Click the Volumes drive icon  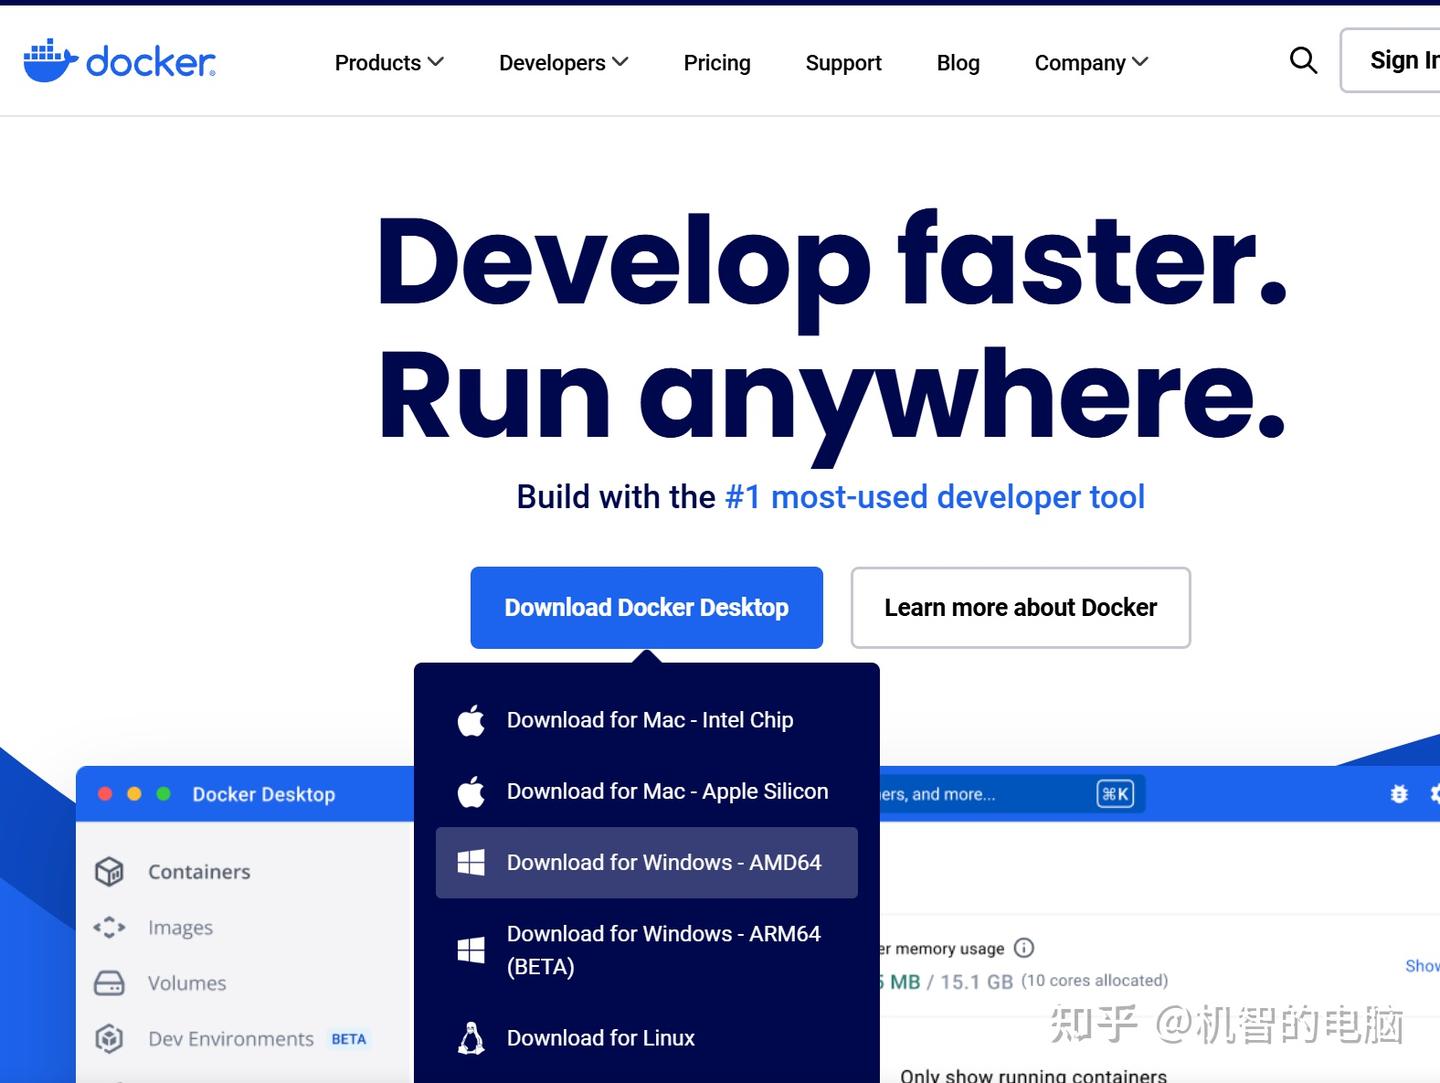coord(109,984)
